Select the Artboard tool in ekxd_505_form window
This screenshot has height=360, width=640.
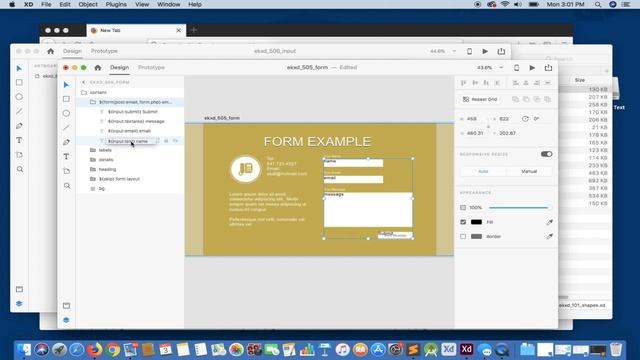point(66,171)
